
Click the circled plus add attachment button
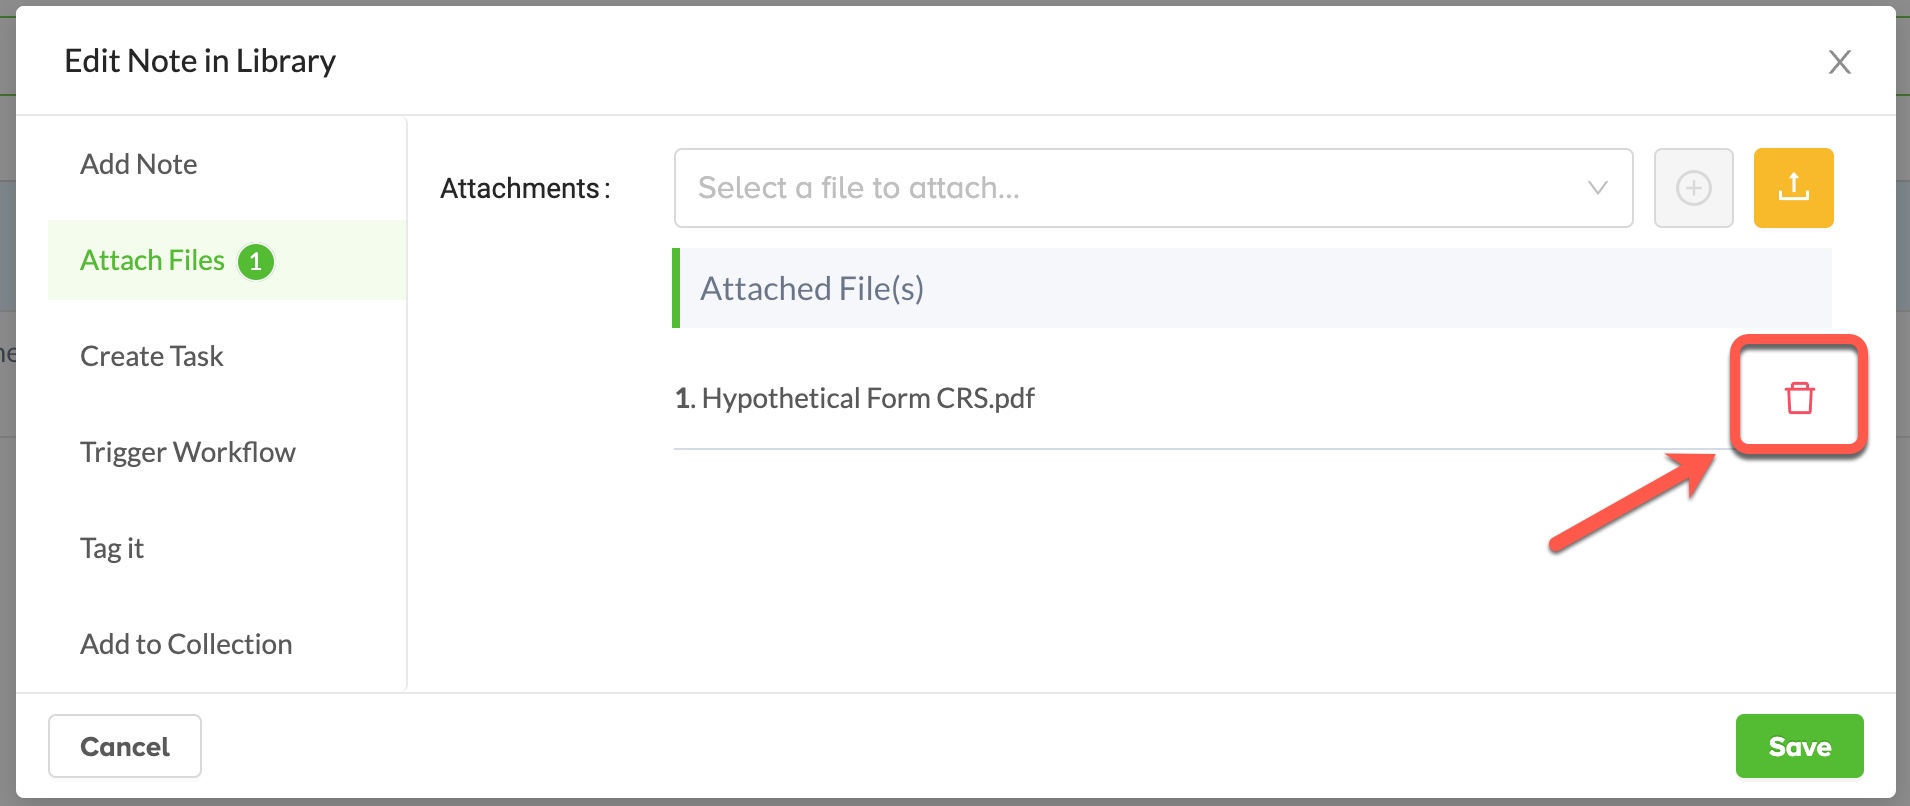click(1693, 188)
